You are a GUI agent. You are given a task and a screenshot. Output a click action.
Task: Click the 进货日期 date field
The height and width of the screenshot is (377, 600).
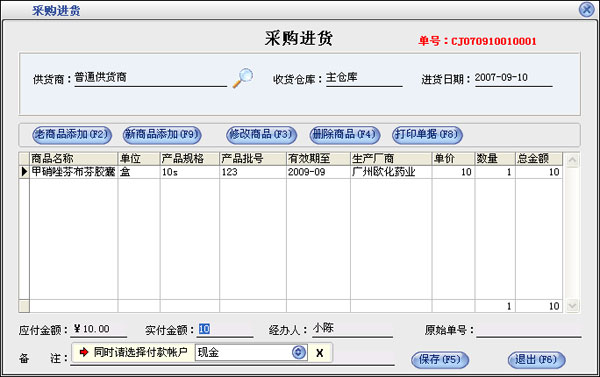[x=514, y=78]
